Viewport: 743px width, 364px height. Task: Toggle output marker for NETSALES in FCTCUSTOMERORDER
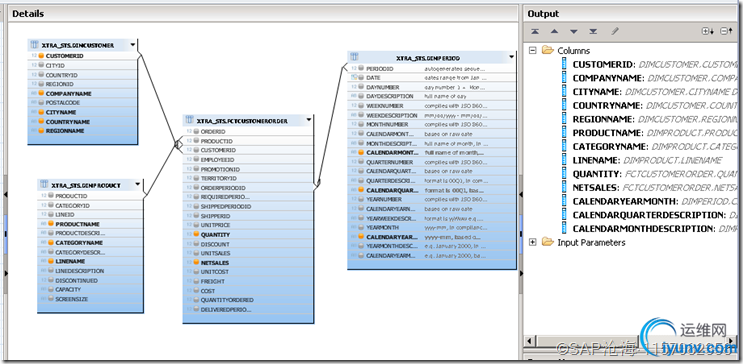(x=196, y=262)
